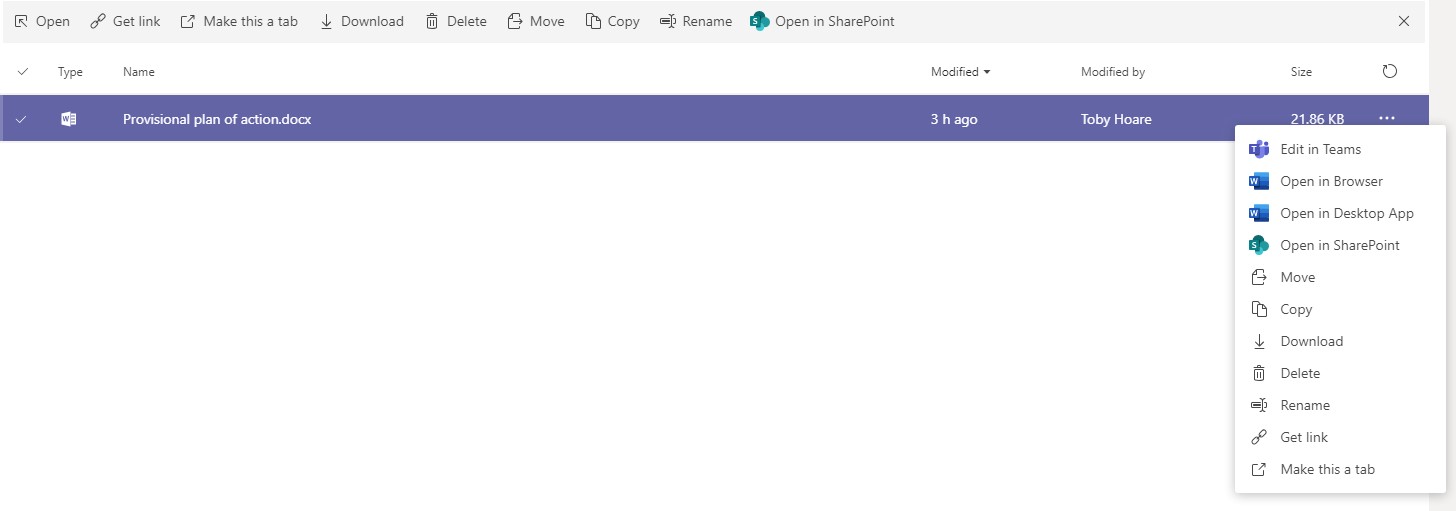Sort by the Modified column dropdown arrow
1456x511 pixels.
click(x=987, y=72)
